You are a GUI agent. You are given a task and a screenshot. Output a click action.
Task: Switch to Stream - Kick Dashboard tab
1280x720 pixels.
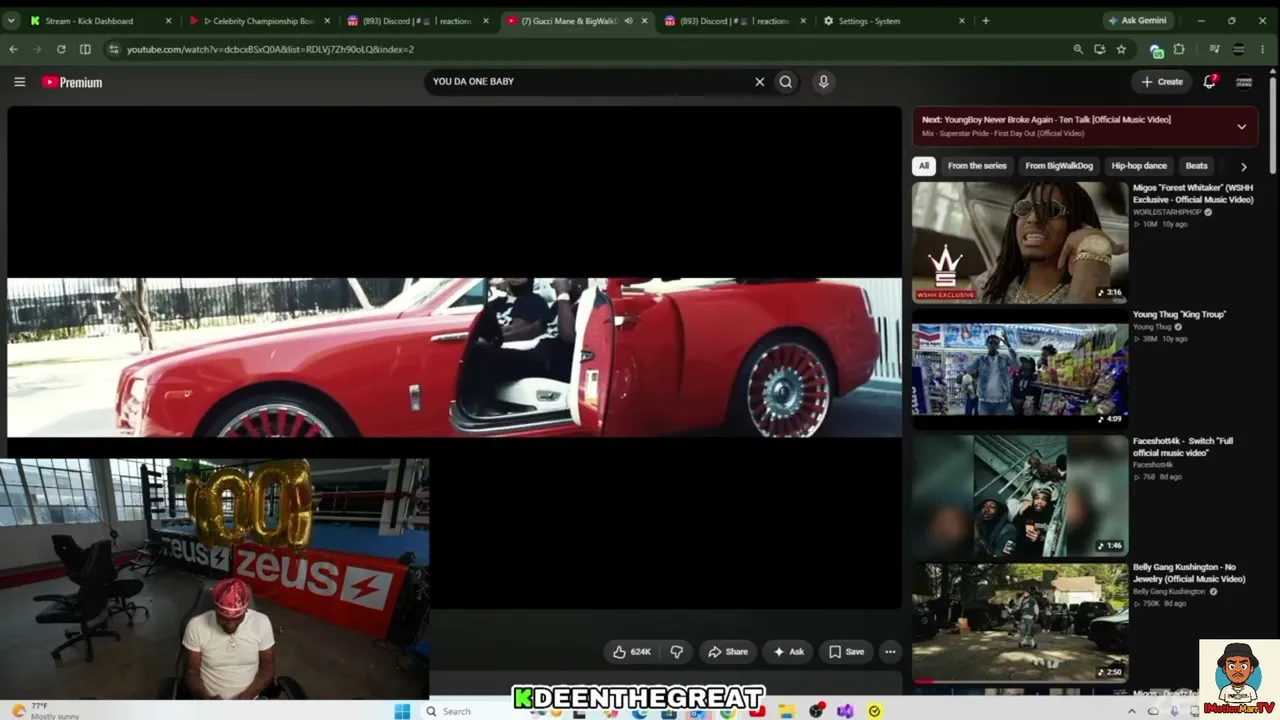coord(102,21)
